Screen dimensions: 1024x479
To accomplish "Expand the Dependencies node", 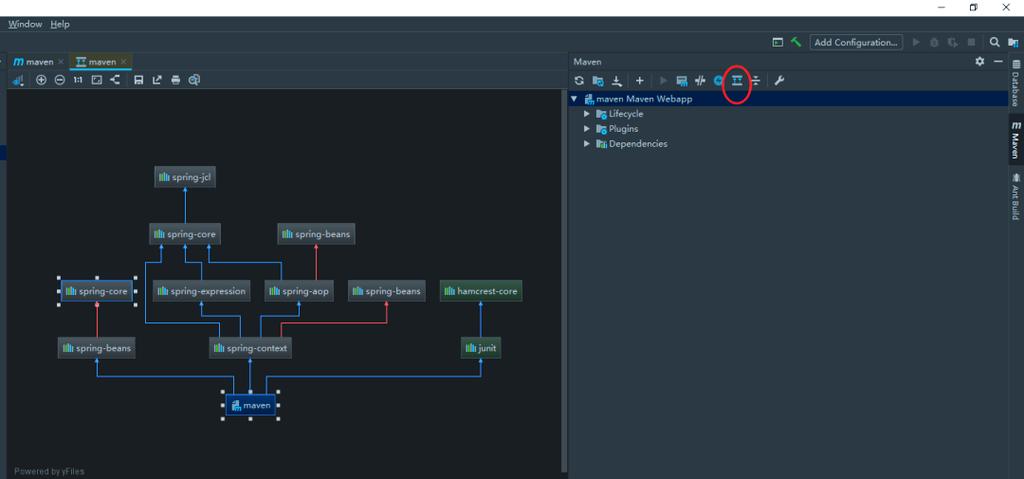I will pyautogui.click(x=586, y=144).
